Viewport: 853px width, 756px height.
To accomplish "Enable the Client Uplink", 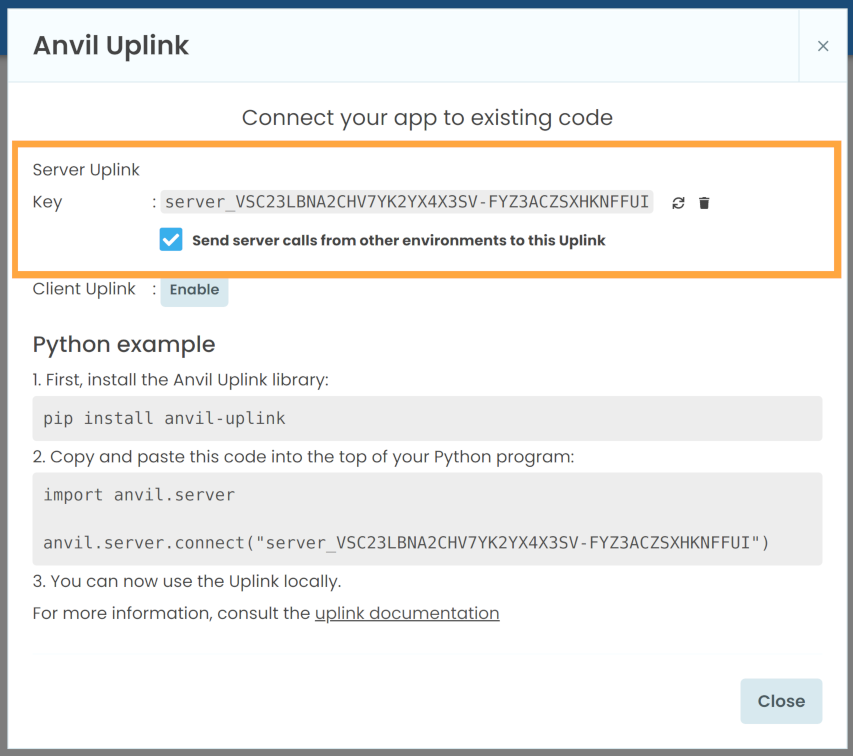I will pyautogui.click(x=193, y=289).
